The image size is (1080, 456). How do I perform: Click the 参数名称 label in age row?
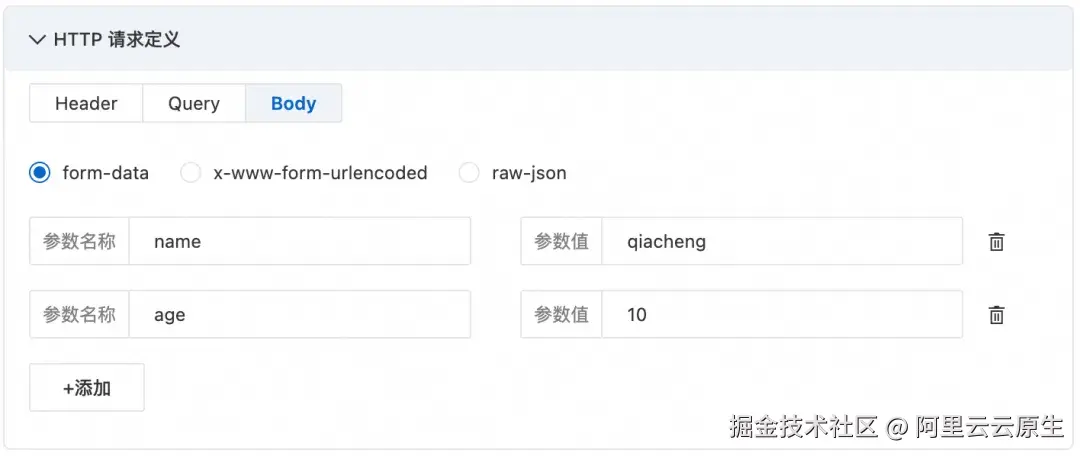pyautogui.click(x=79, y=315)
